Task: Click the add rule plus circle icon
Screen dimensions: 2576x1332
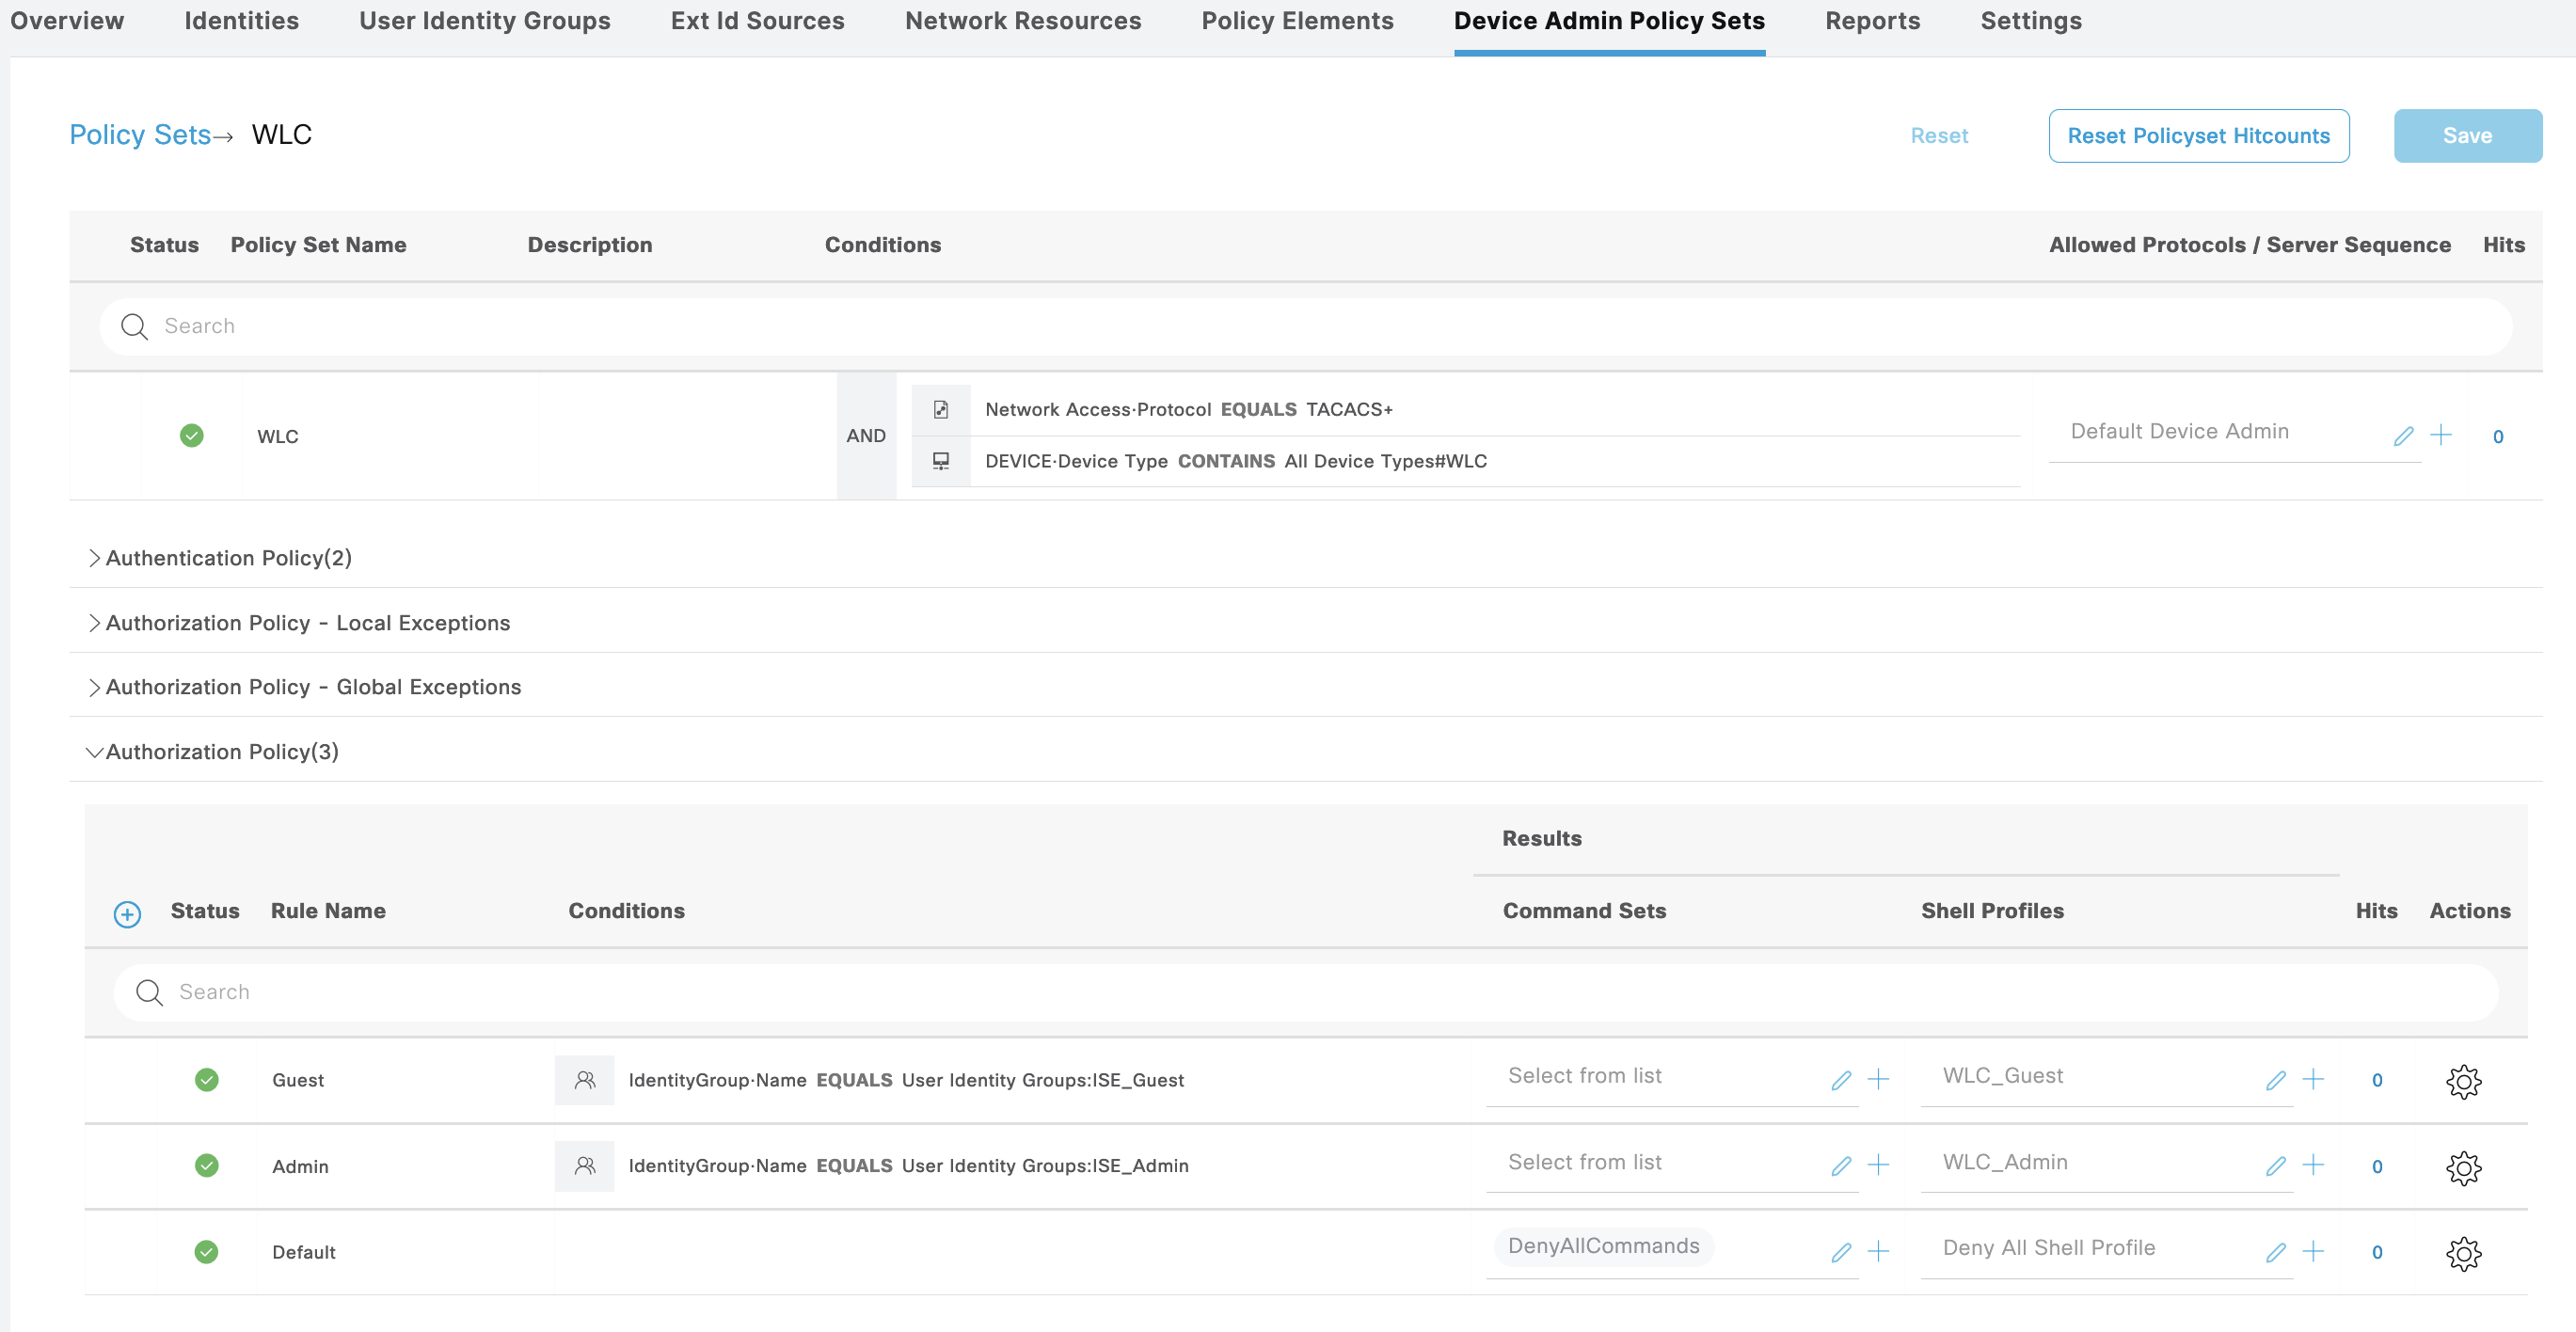Action: pyautogui.click(x=127, y=913)
